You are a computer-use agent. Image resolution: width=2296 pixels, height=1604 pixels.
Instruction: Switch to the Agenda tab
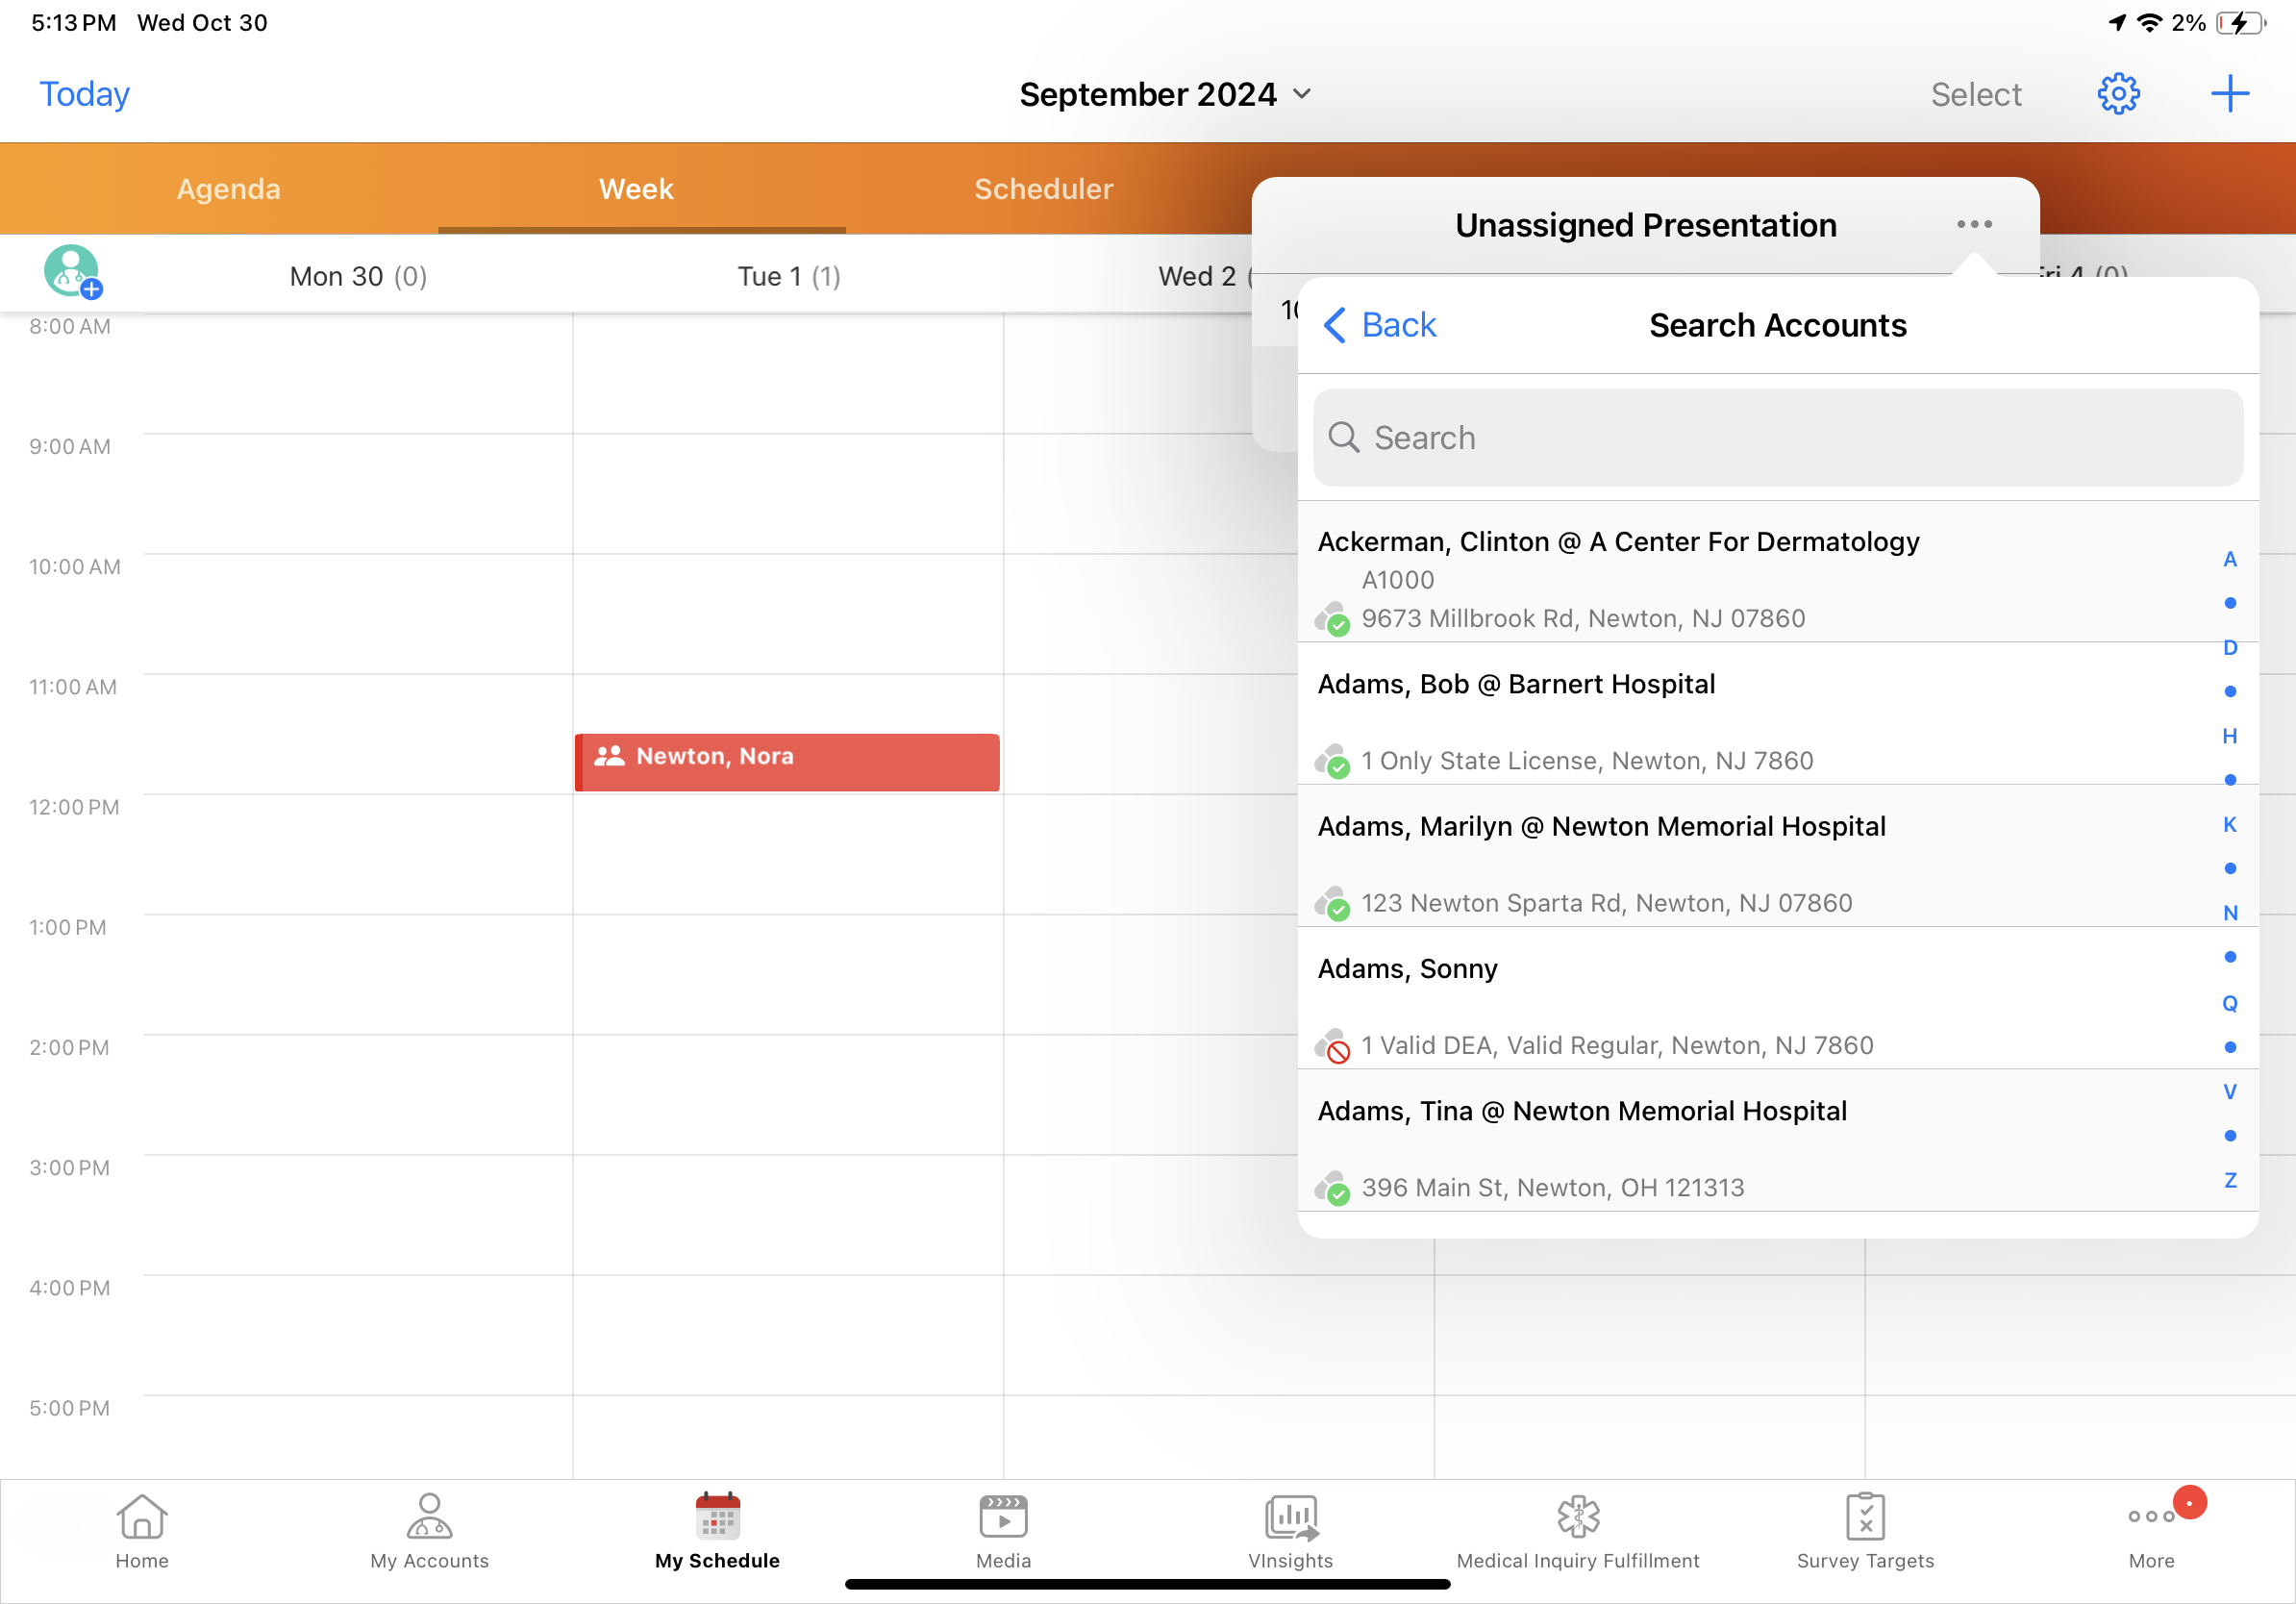[228, 189]
